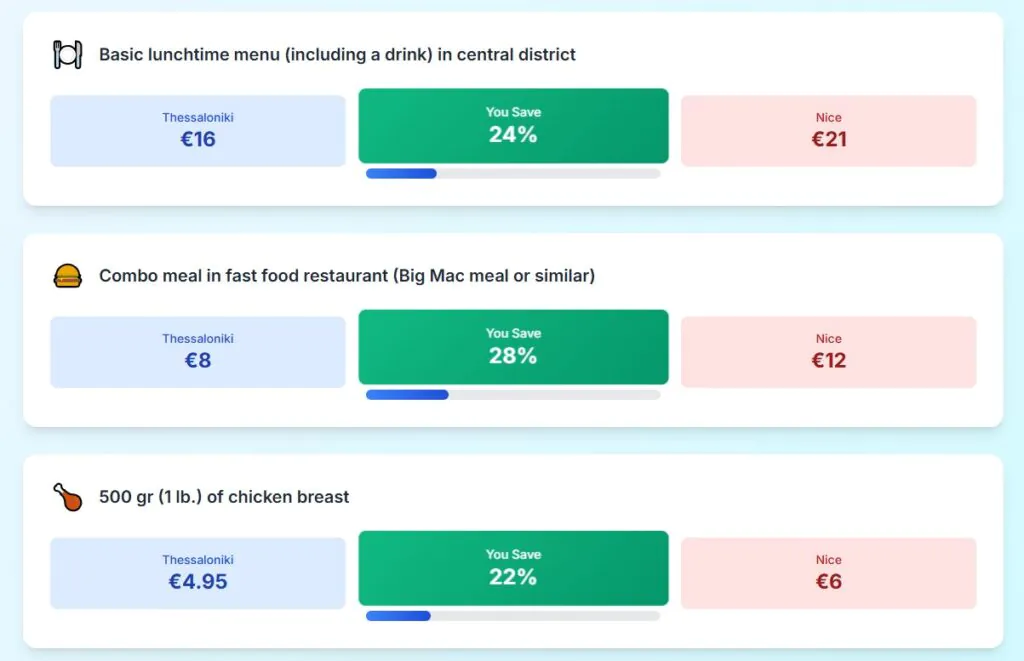Click the €12 Nice price value
Image resolution: width=1024 pixels, height=661 pixels.
[828, 361]
